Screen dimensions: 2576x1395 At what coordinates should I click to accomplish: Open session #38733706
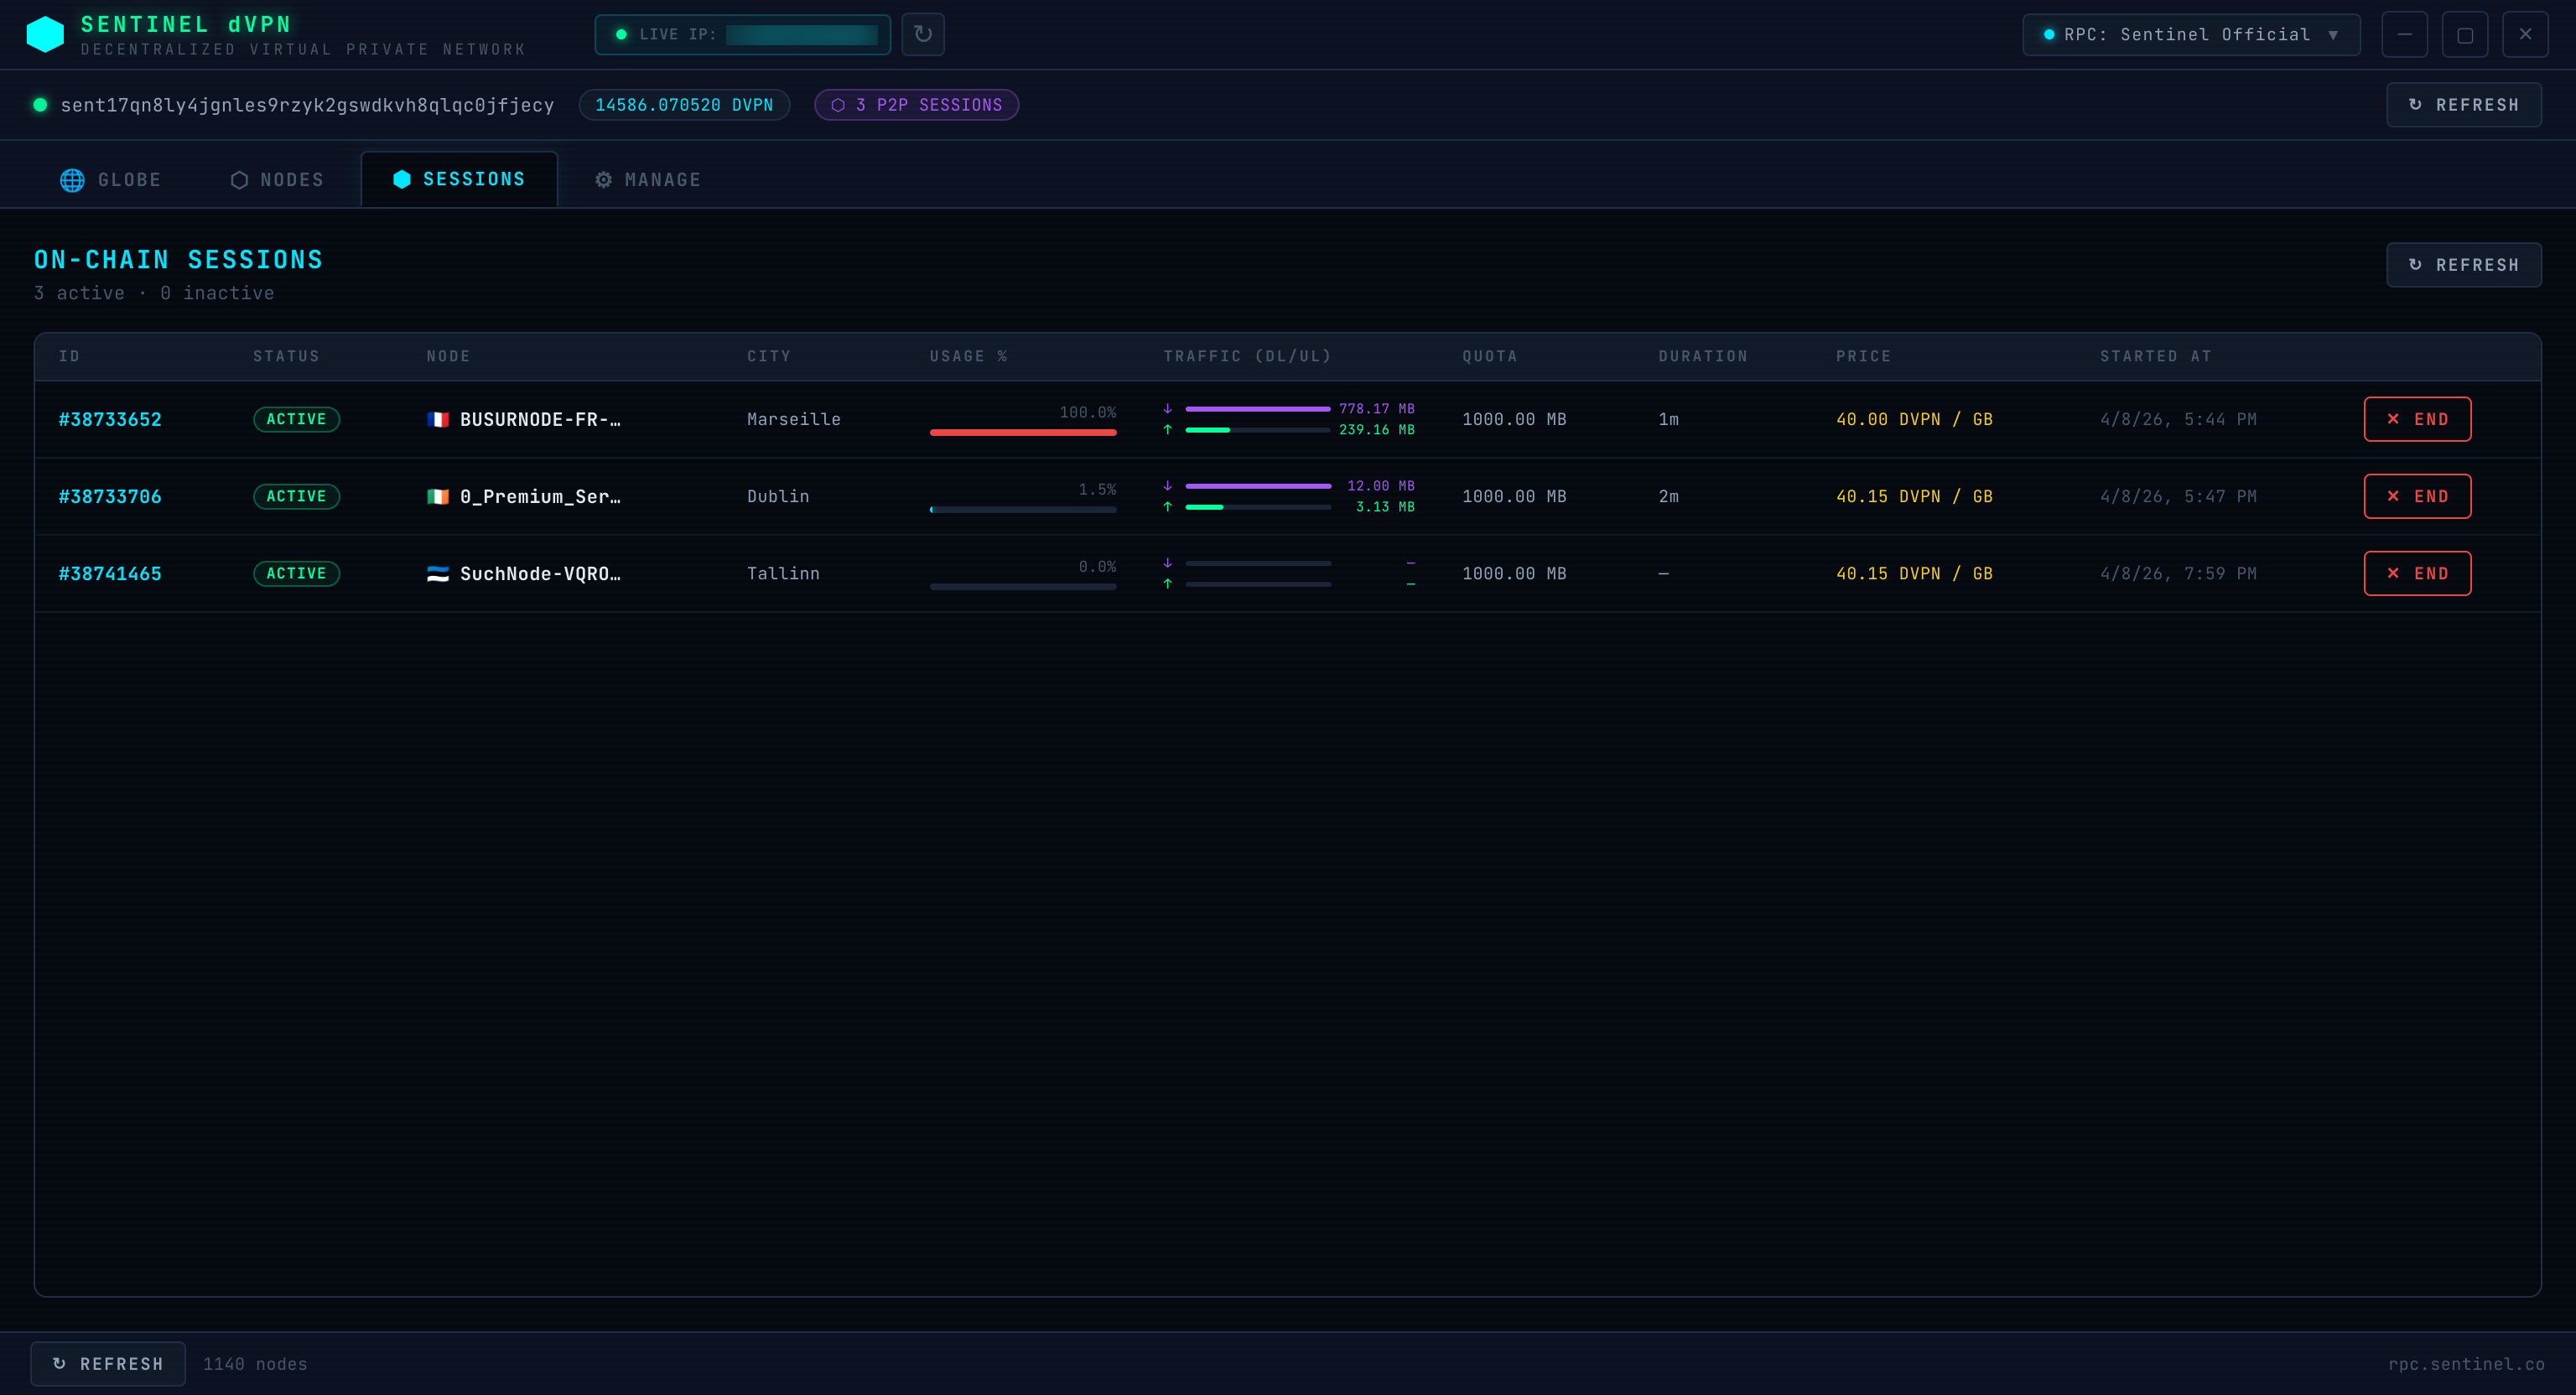coord(110,496)
